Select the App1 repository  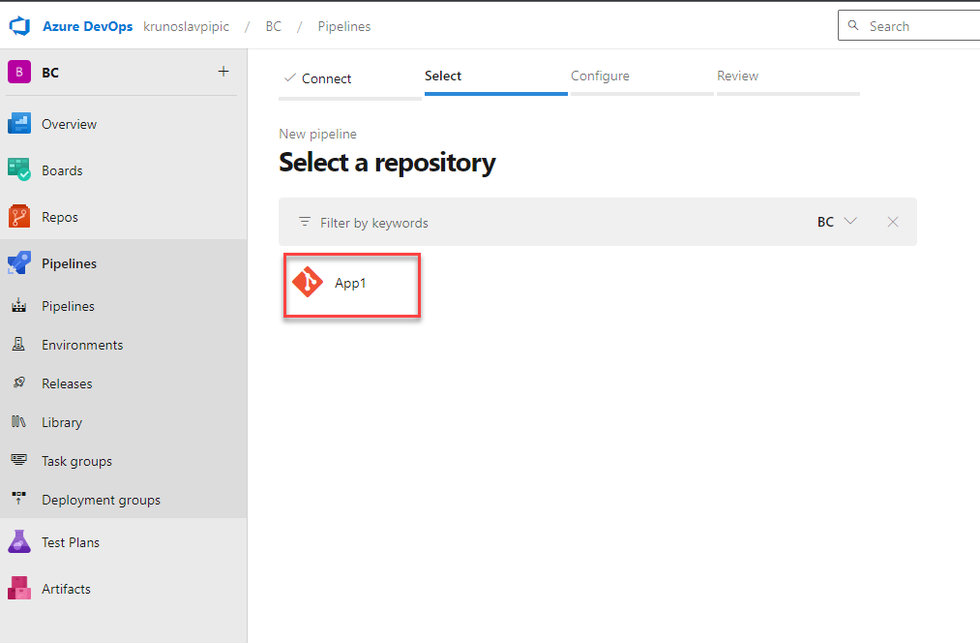[x=352, y=285]
